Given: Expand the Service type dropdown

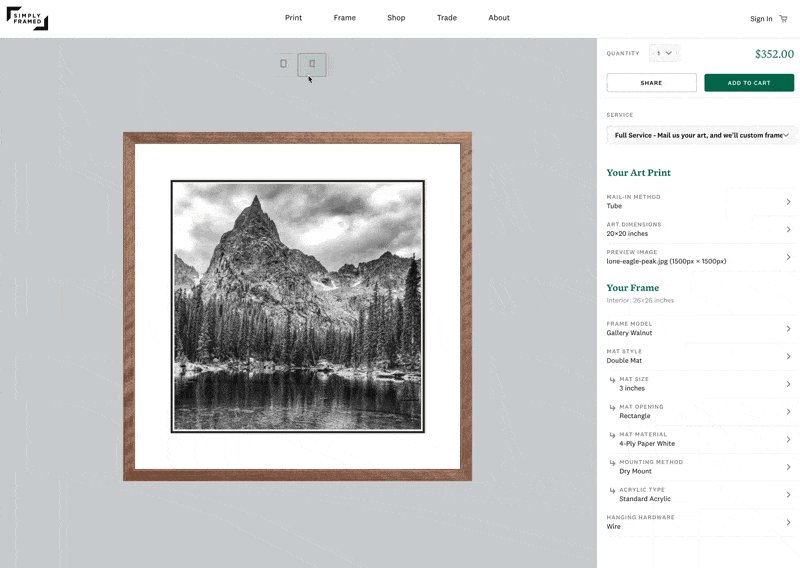Looking at the screenshot, I should click(701, 135).
